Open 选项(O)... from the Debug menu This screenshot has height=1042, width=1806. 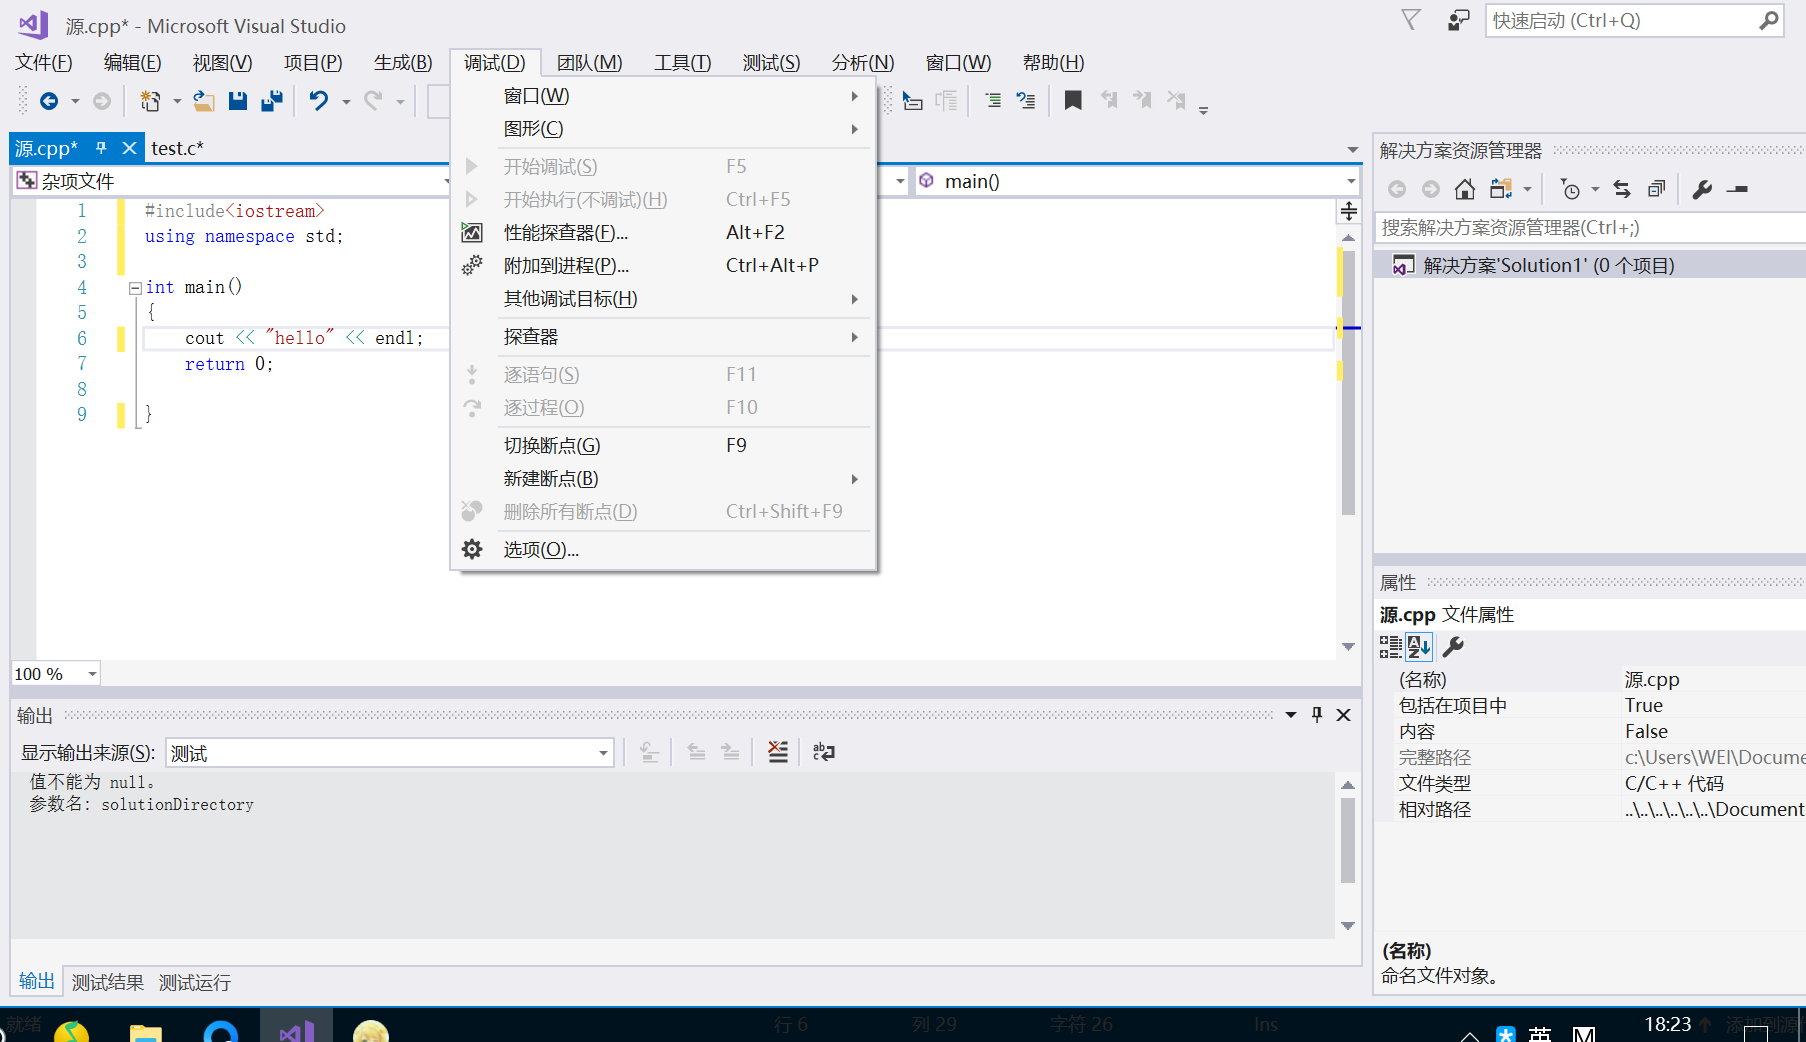pyautogui.click(x=663, y=550)
